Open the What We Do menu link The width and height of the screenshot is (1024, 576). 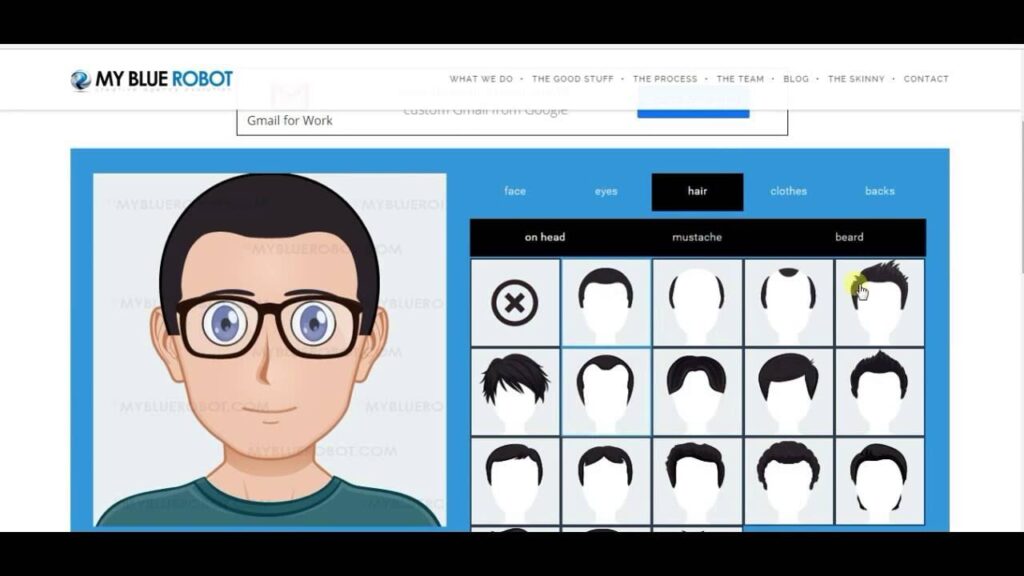click(481, 79)
